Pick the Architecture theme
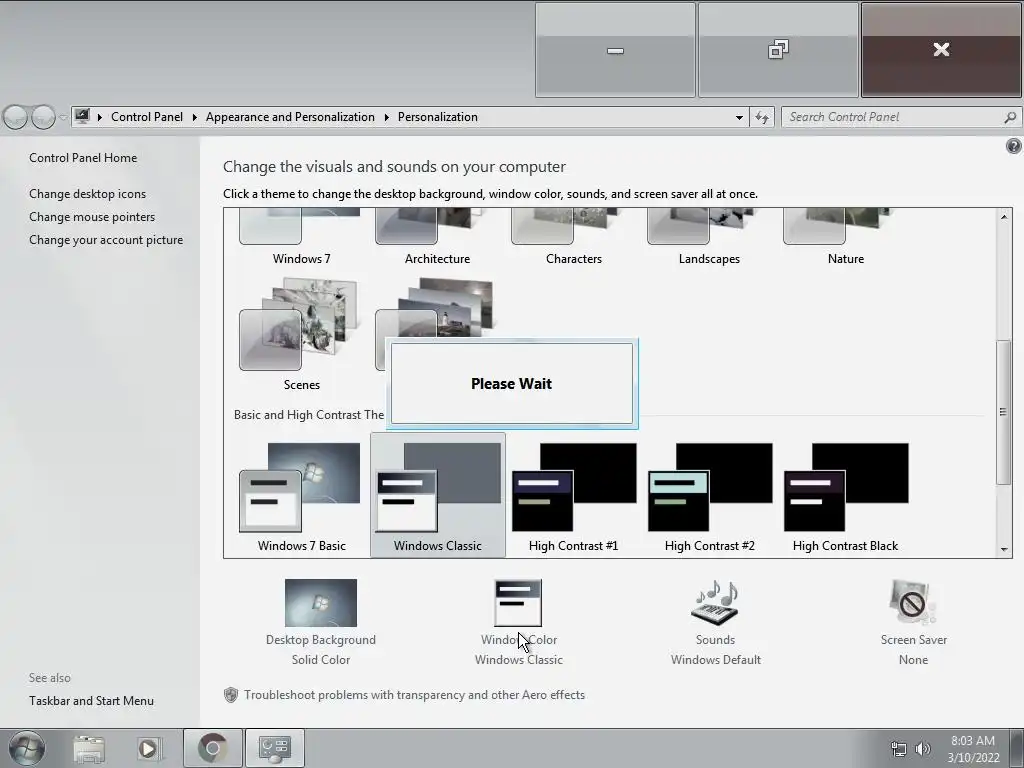This screenshot has width=1024, height=768. click(438, 236)
